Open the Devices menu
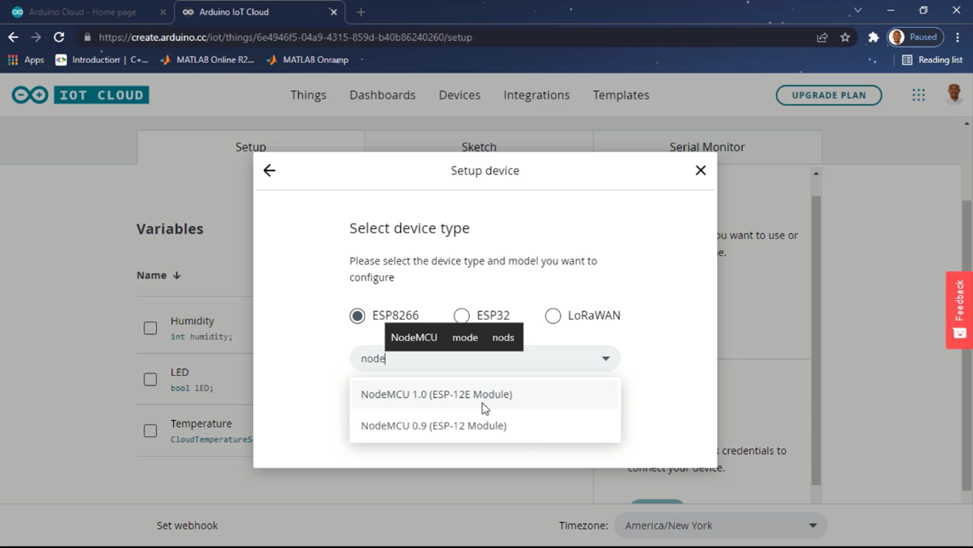This screenshot has height=548, width=973. 459,95
